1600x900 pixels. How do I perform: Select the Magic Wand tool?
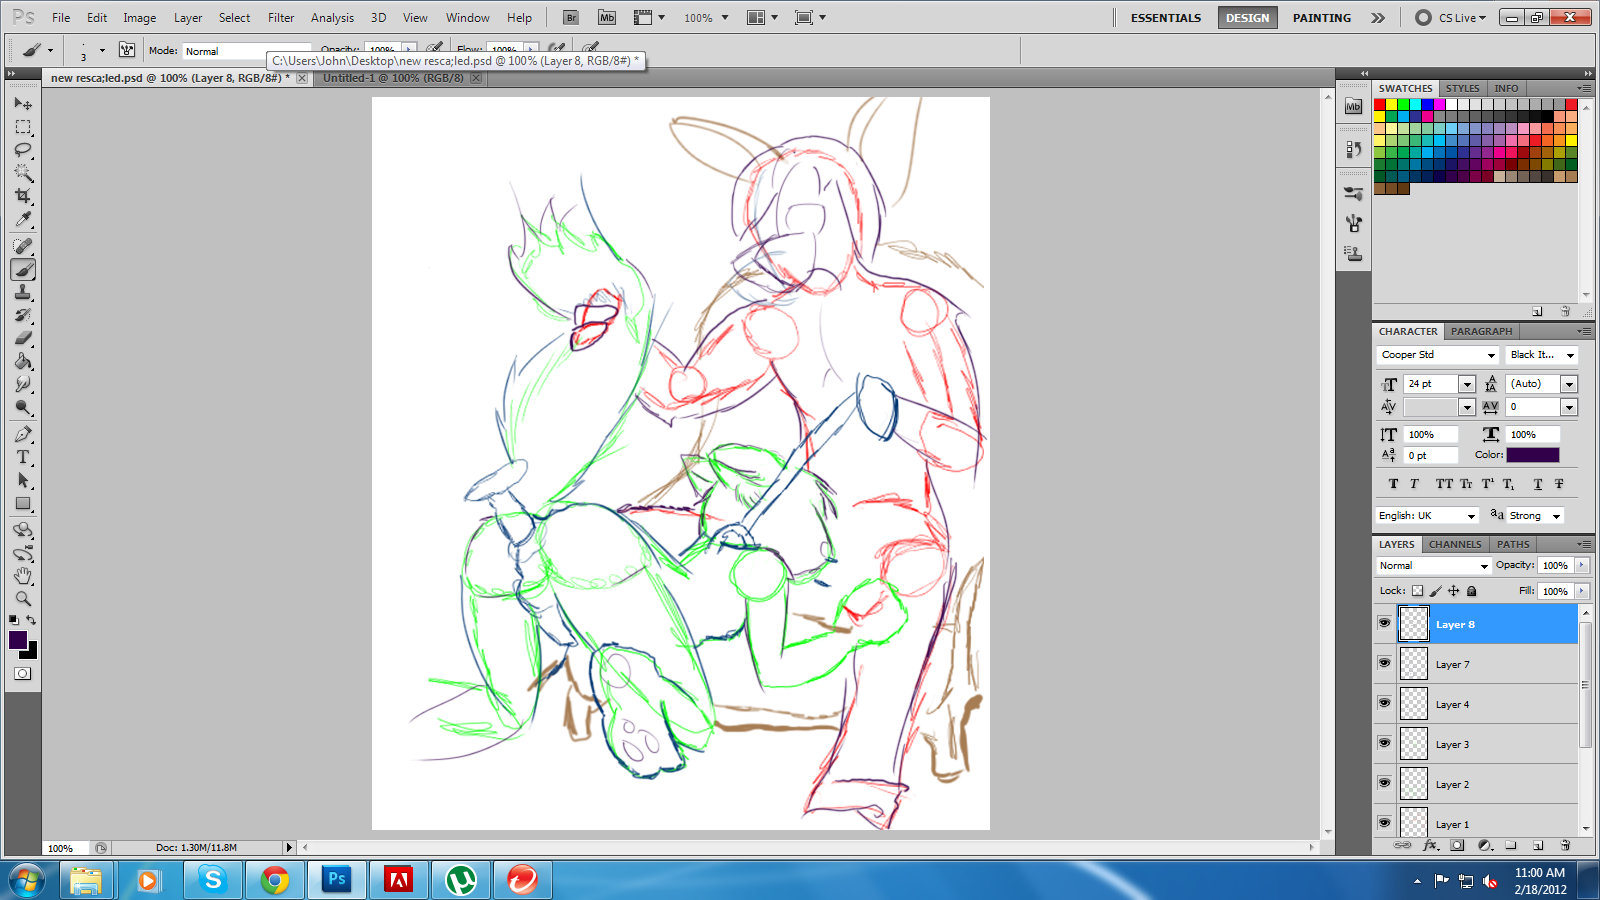[x=23, y=173]
